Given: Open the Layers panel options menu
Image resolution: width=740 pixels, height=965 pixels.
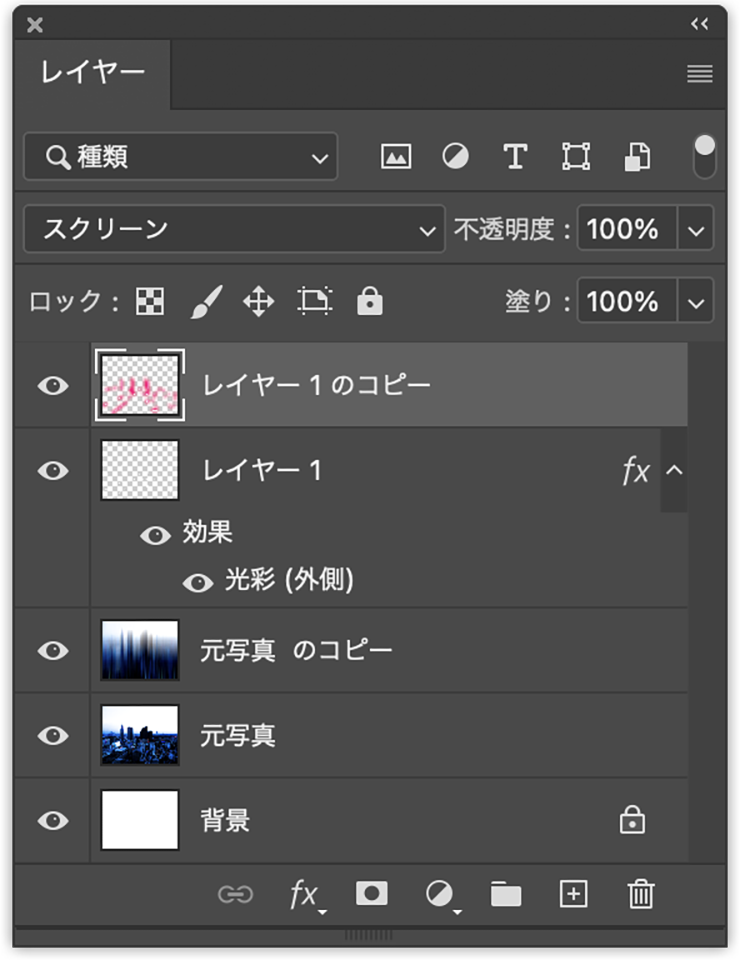Looking at the screenshot, I should point(700,74).
